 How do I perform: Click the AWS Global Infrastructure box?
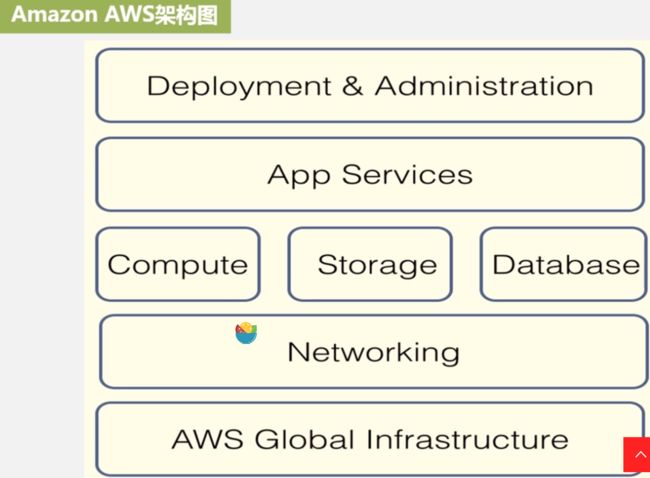(x=370, y=439)
